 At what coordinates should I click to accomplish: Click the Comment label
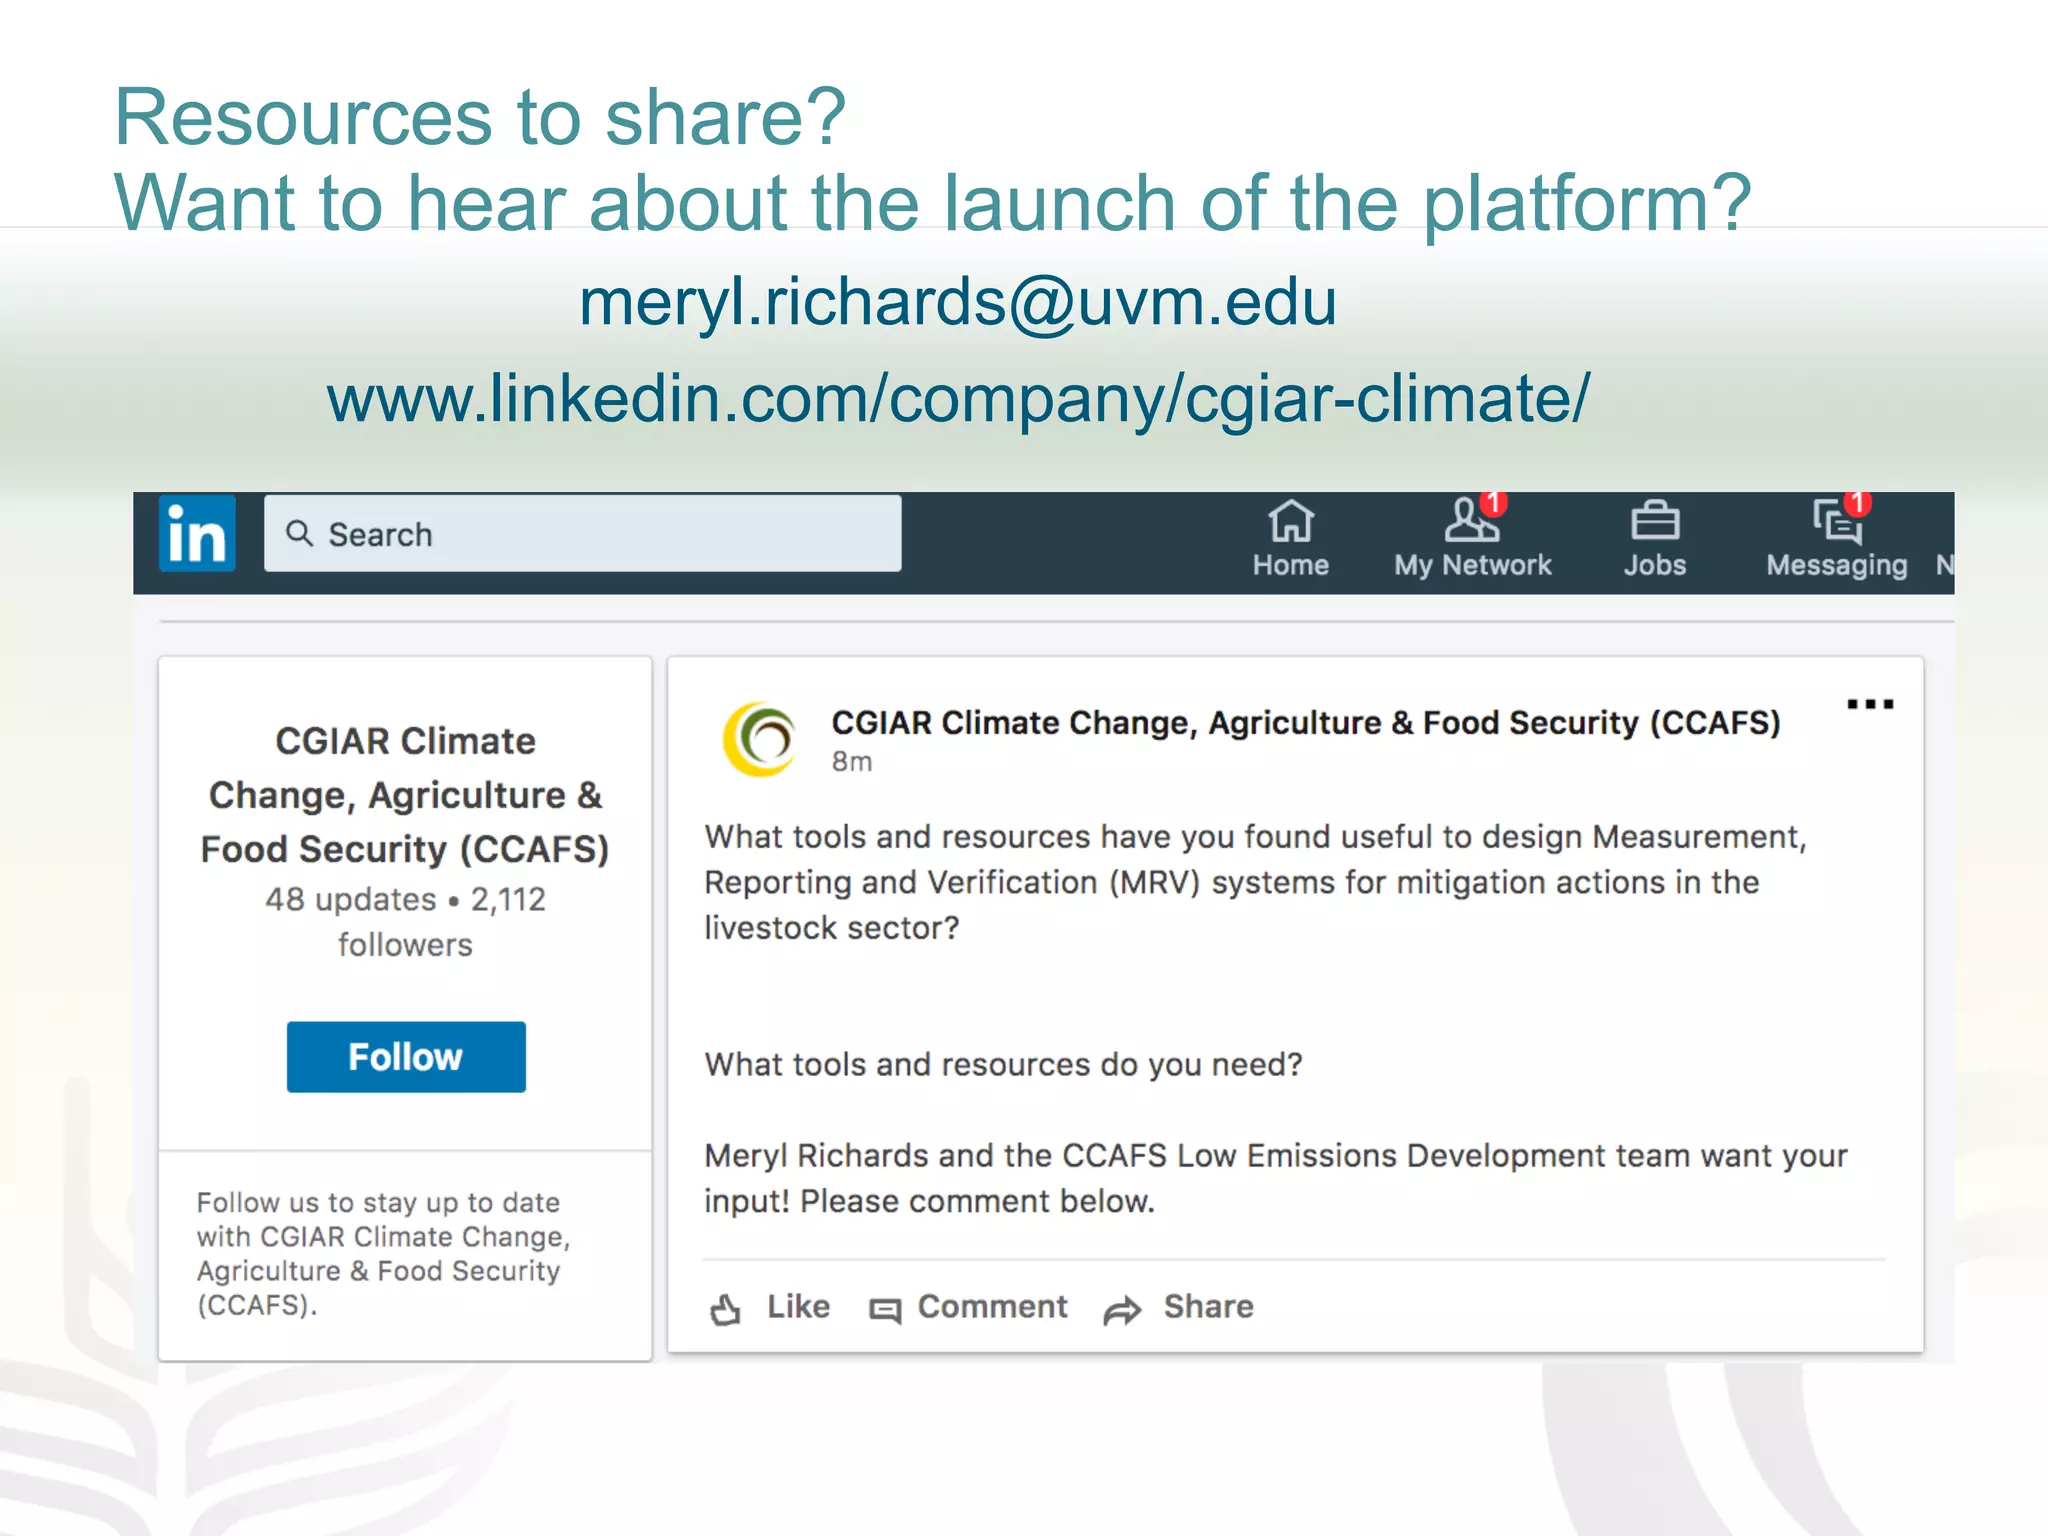point(993,1307)
